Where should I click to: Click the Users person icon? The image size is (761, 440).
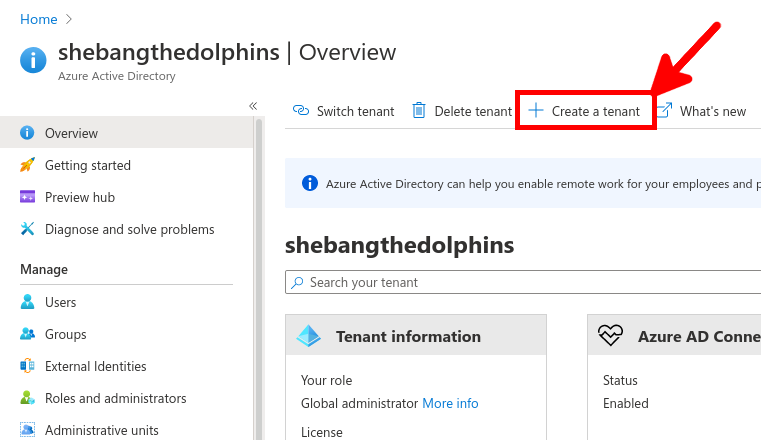27,301
